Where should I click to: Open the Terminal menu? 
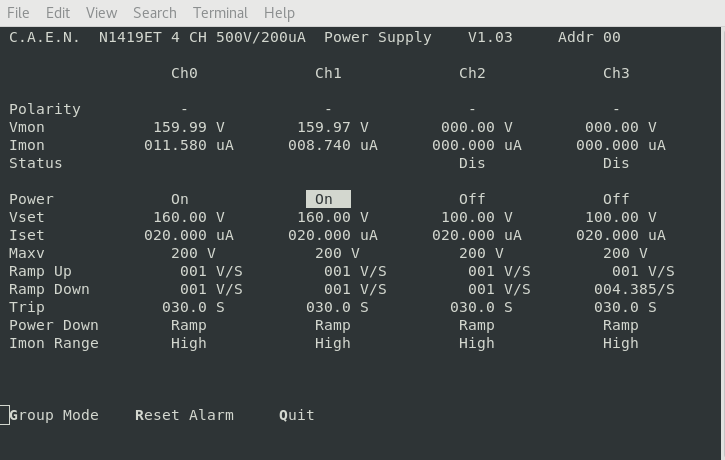pyautogui.click(x=220, y=13)
